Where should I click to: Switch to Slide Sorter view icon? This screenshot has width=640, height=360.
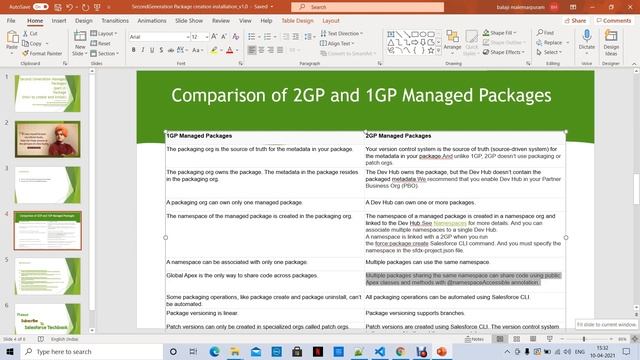click(x=516, y=339)
